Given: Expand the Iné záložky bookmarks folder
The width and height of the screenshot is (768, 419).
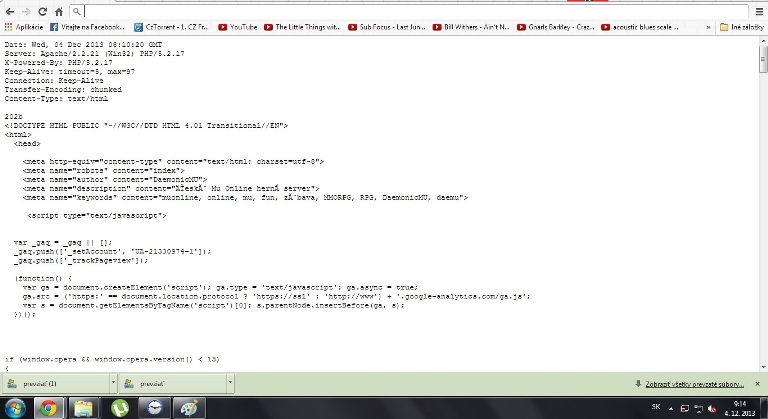Looking at the screenshot, I should pos(743,28).
